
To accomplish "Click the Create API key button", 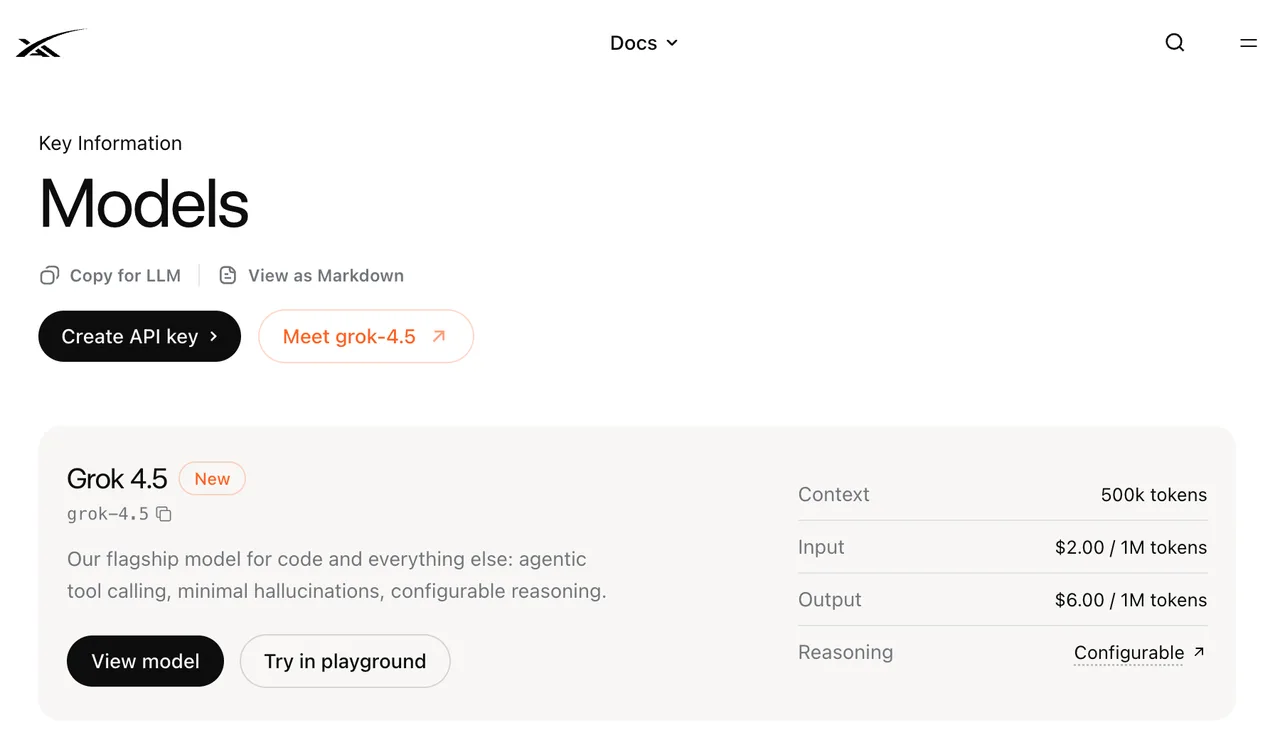I will pos(140,336).
